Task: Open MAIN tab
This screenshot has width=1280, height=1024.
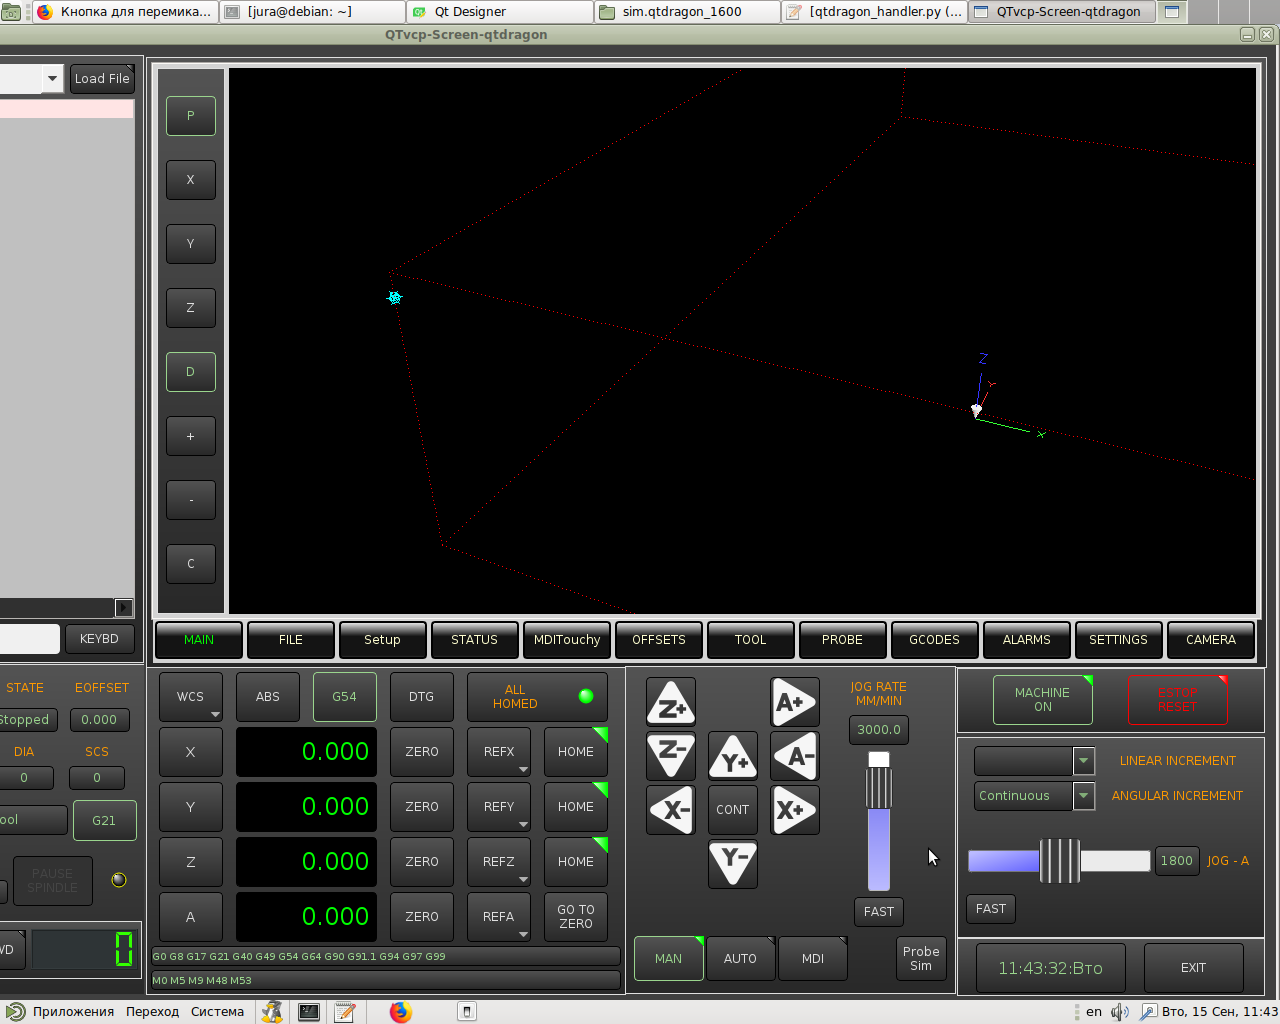Action: [x=199, y=640]
